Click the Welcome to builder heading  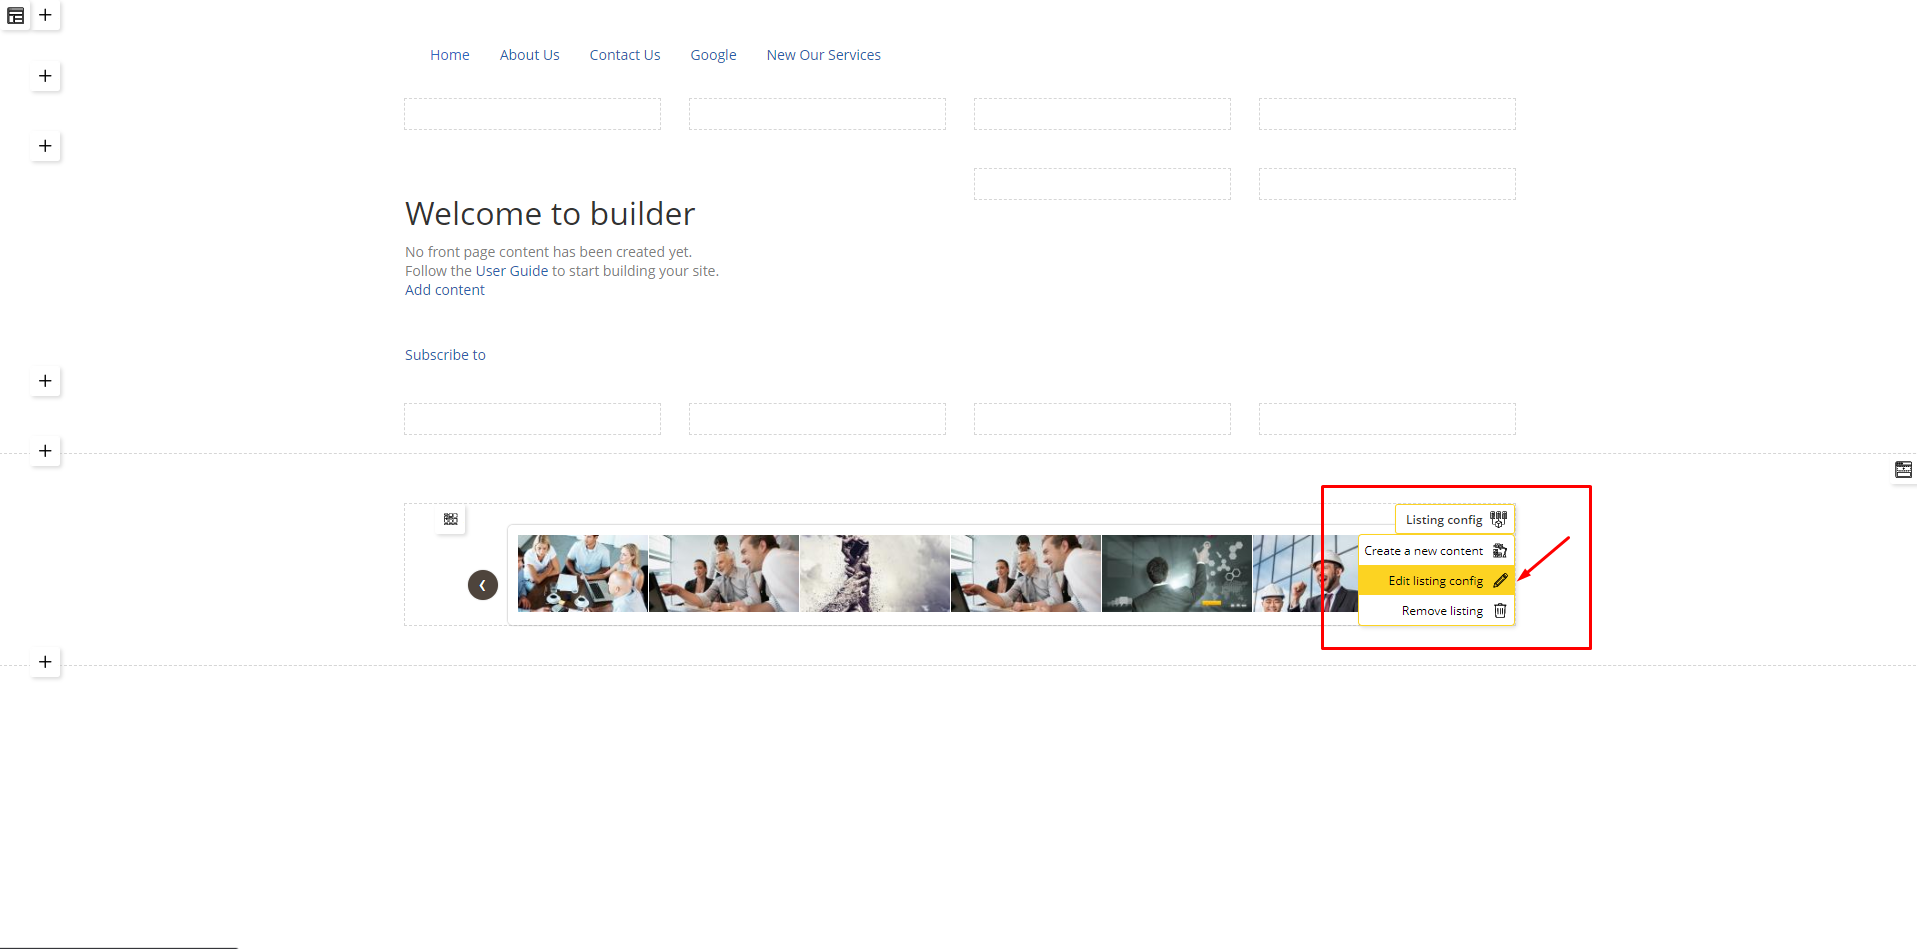point(550,214)
